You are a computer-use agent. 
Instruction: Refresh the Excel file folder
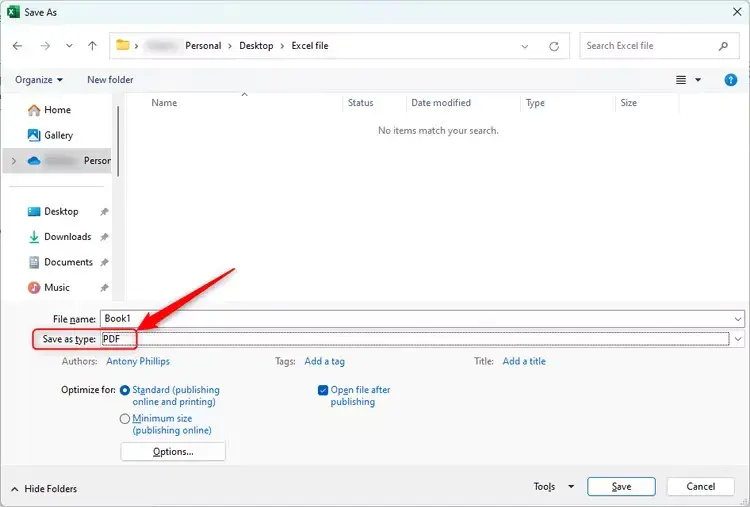coord(554,46)
